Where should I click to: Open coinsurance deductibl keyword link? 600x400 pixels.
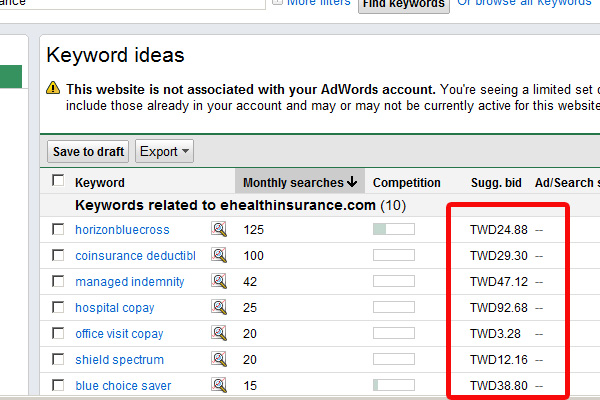point(135,256)
